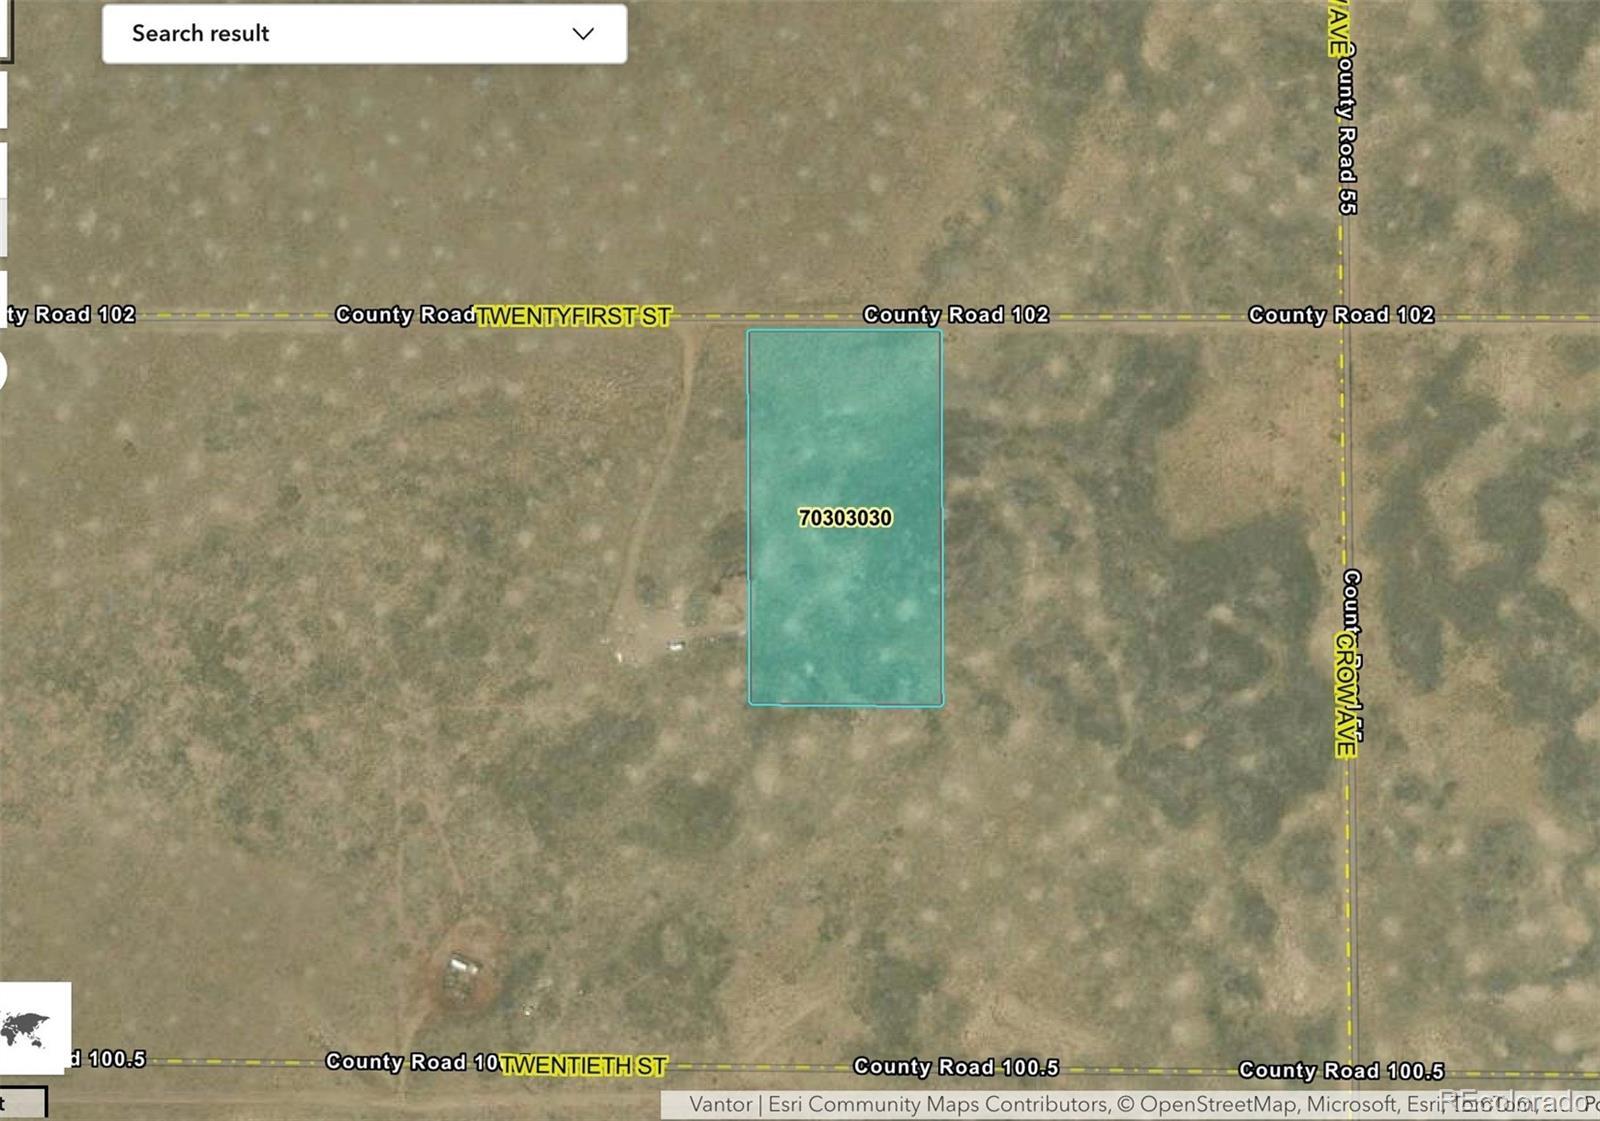Click the Vantor attribution text
Screen dimensions: 1600x1121
click(720, 1105)
